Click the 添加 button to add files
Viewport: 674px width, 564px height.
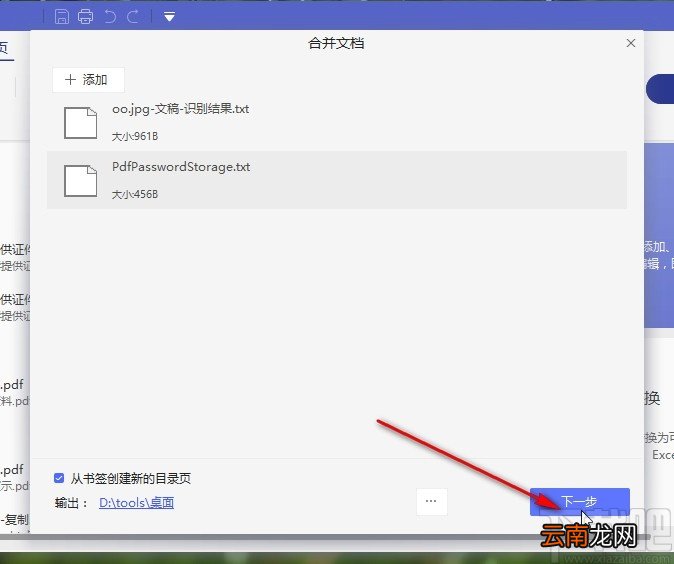(89, 80)
